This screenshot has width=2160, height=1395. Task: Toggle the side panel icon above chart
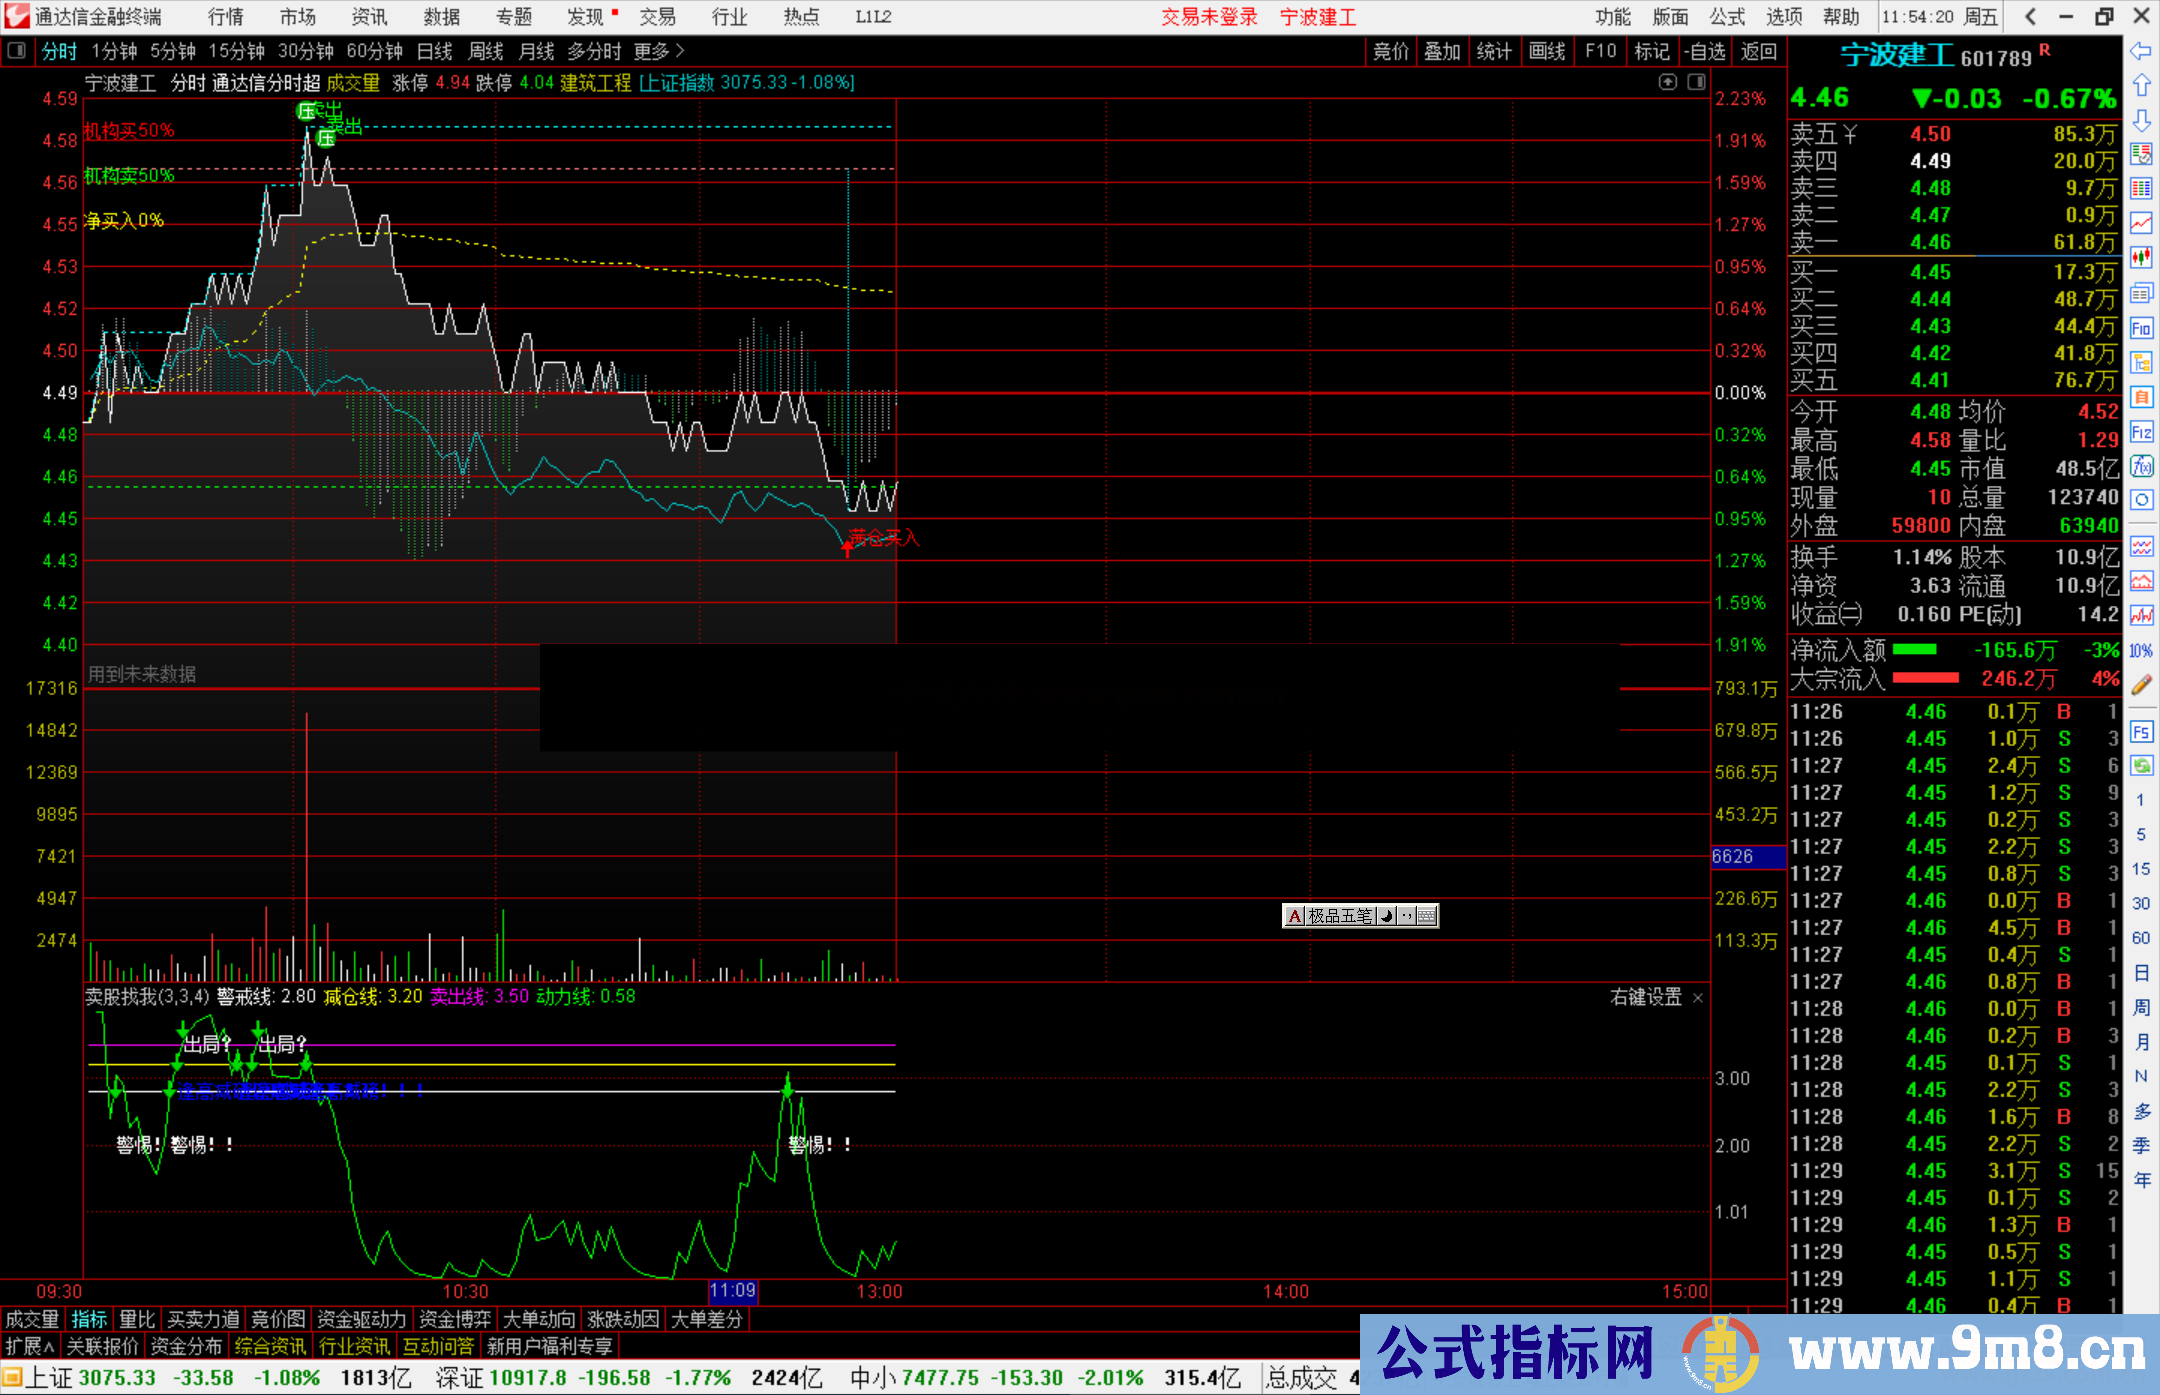pyautogui.click(x=1696, y=82)
